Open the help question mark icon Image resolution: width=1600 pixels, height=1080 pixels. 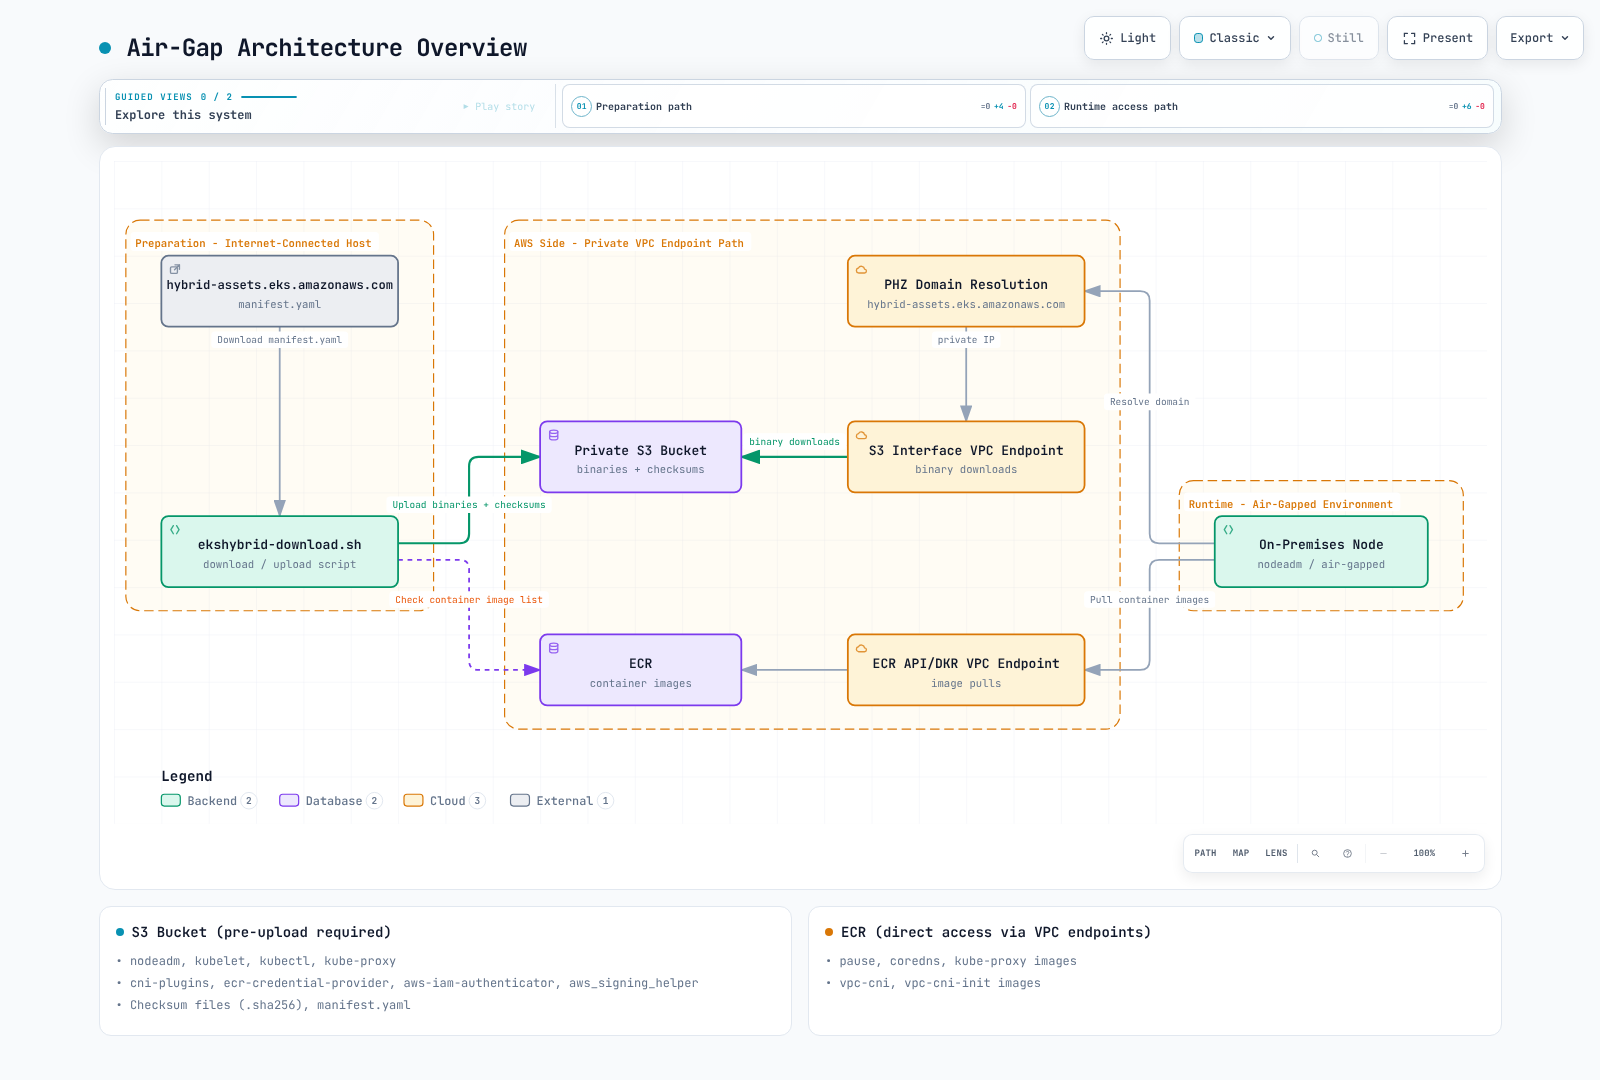click(1347, 853)
